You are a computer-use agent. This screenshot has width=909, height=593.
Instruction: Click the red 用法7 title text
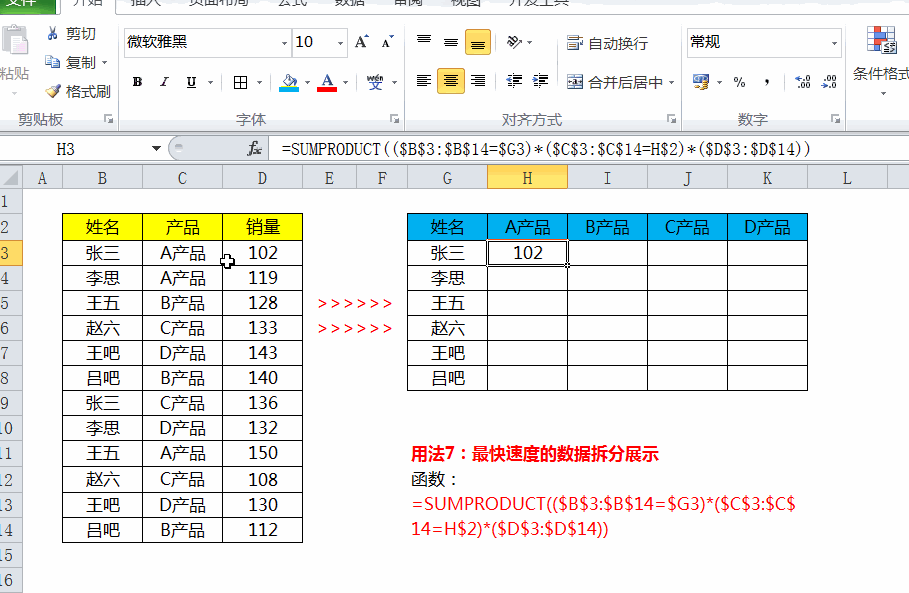pos(535,453)
